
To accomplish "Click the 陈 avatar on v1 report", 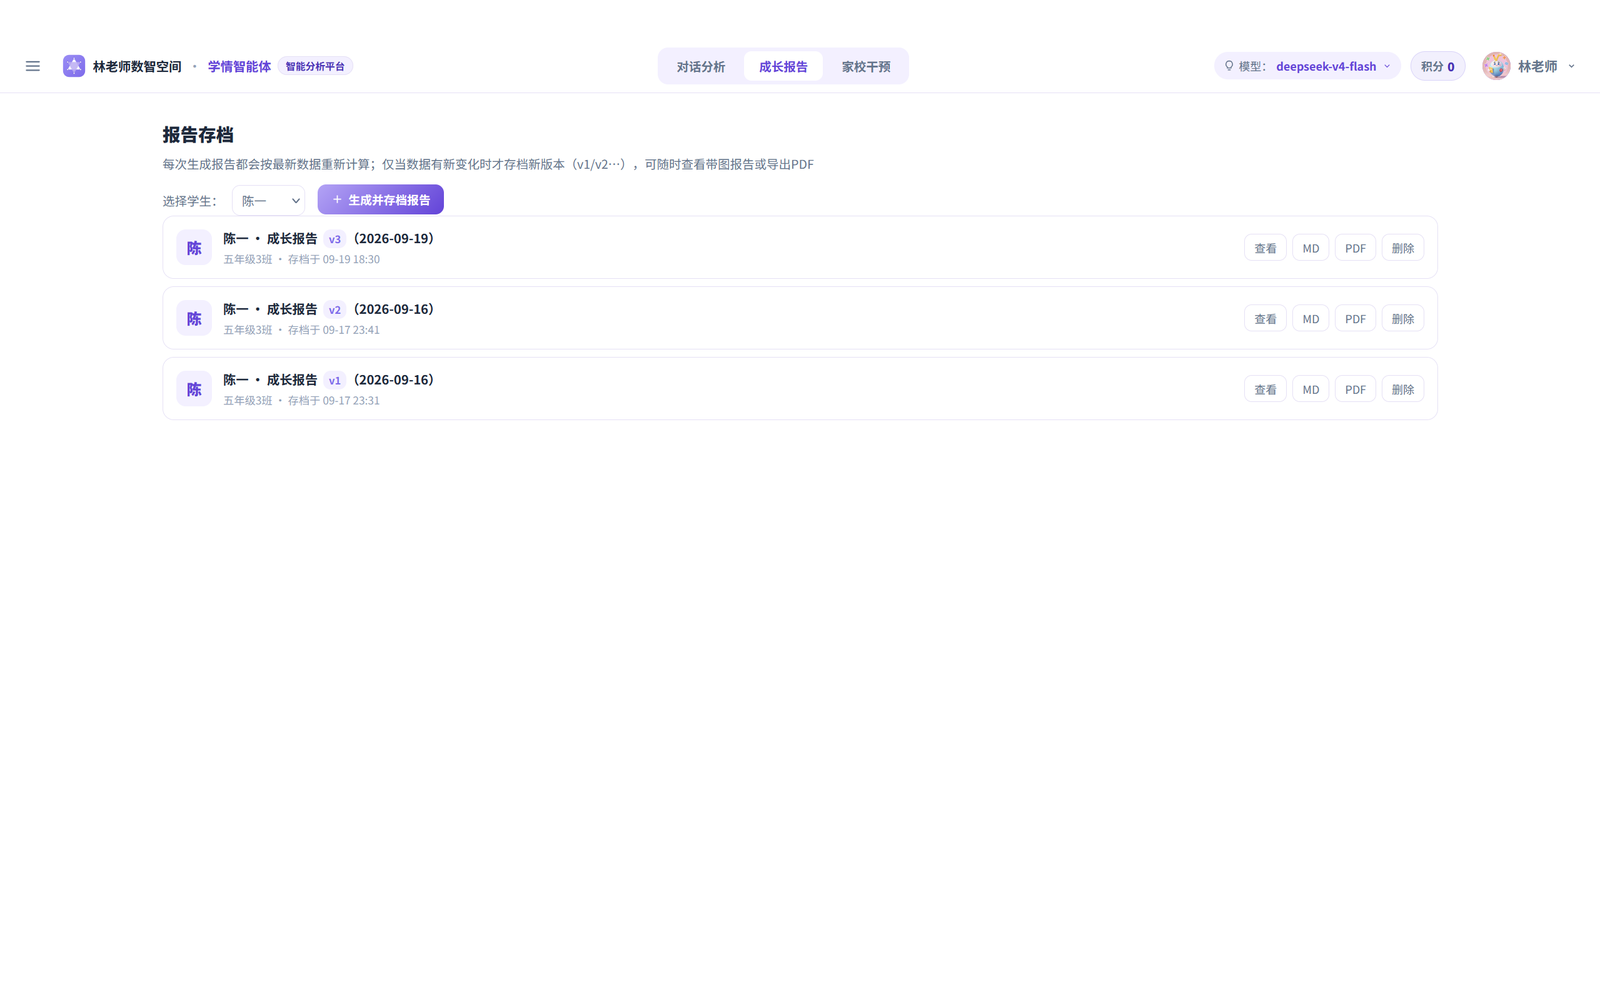I will [x=194, y=389].
